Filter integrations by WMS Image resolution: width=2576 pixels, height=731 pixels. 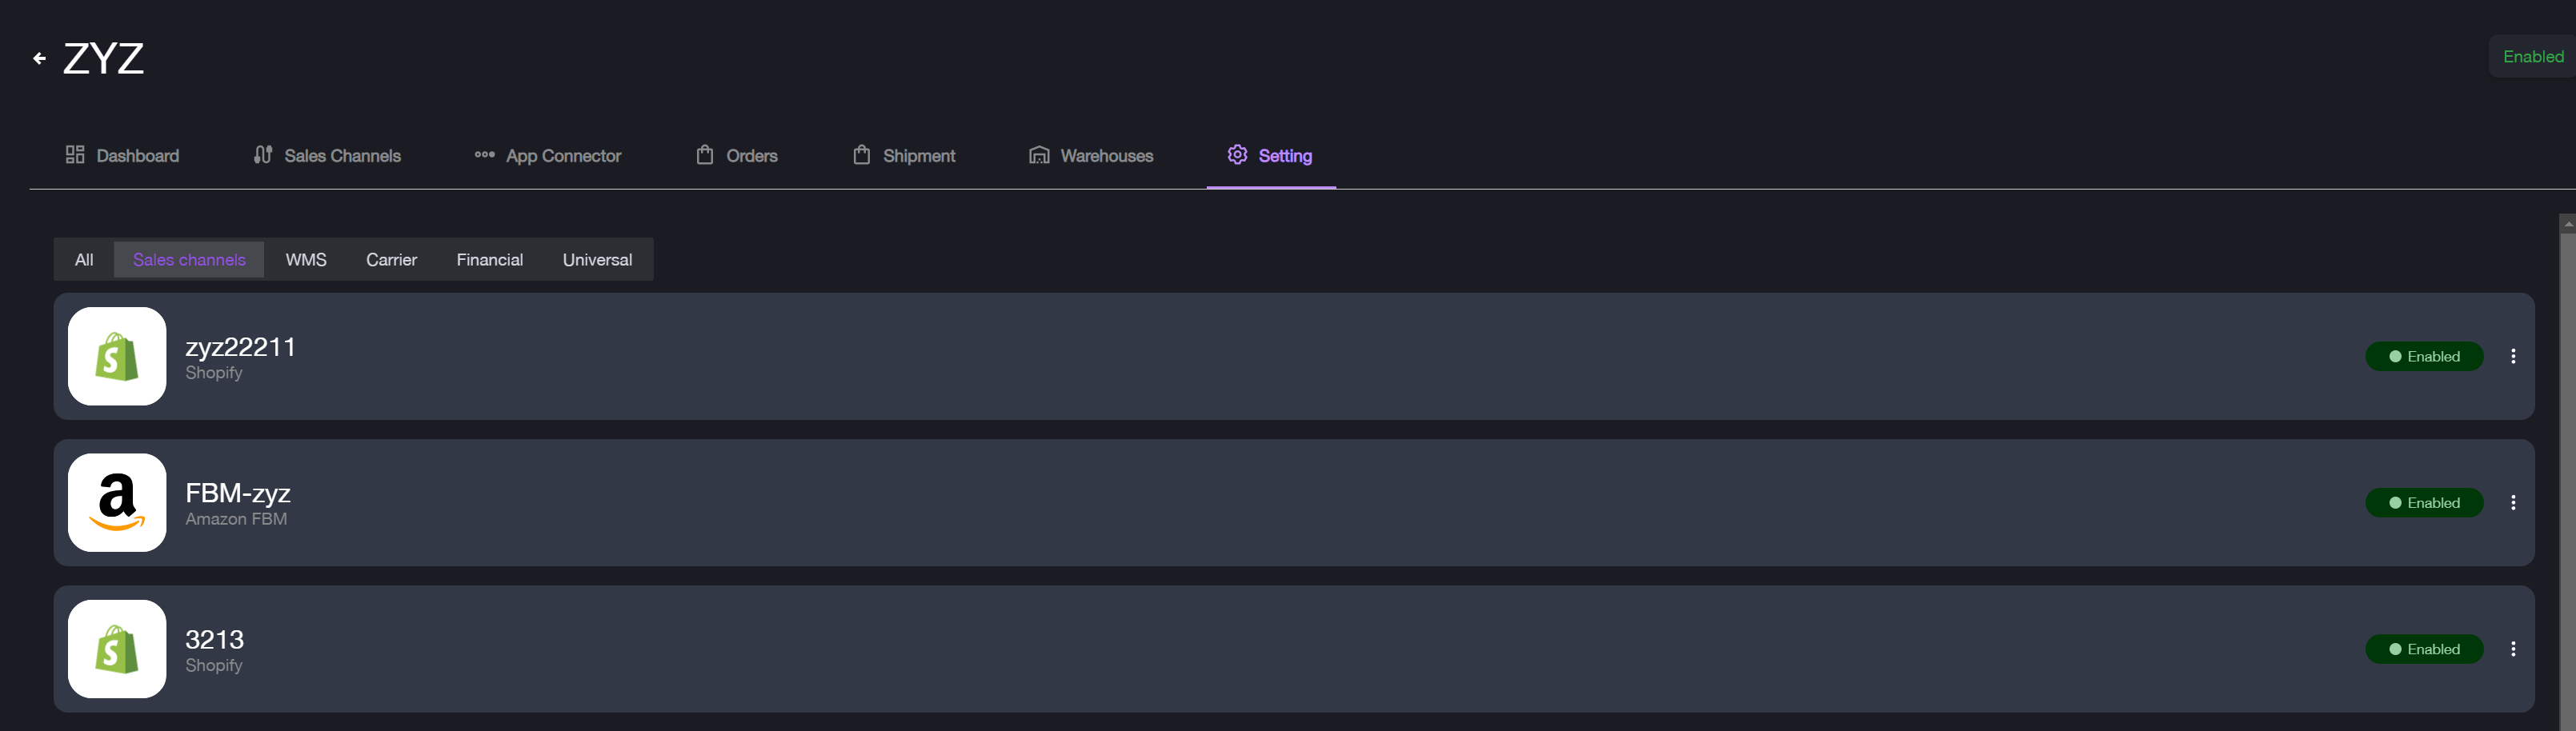pyautogui.click(x=306, y=260)
